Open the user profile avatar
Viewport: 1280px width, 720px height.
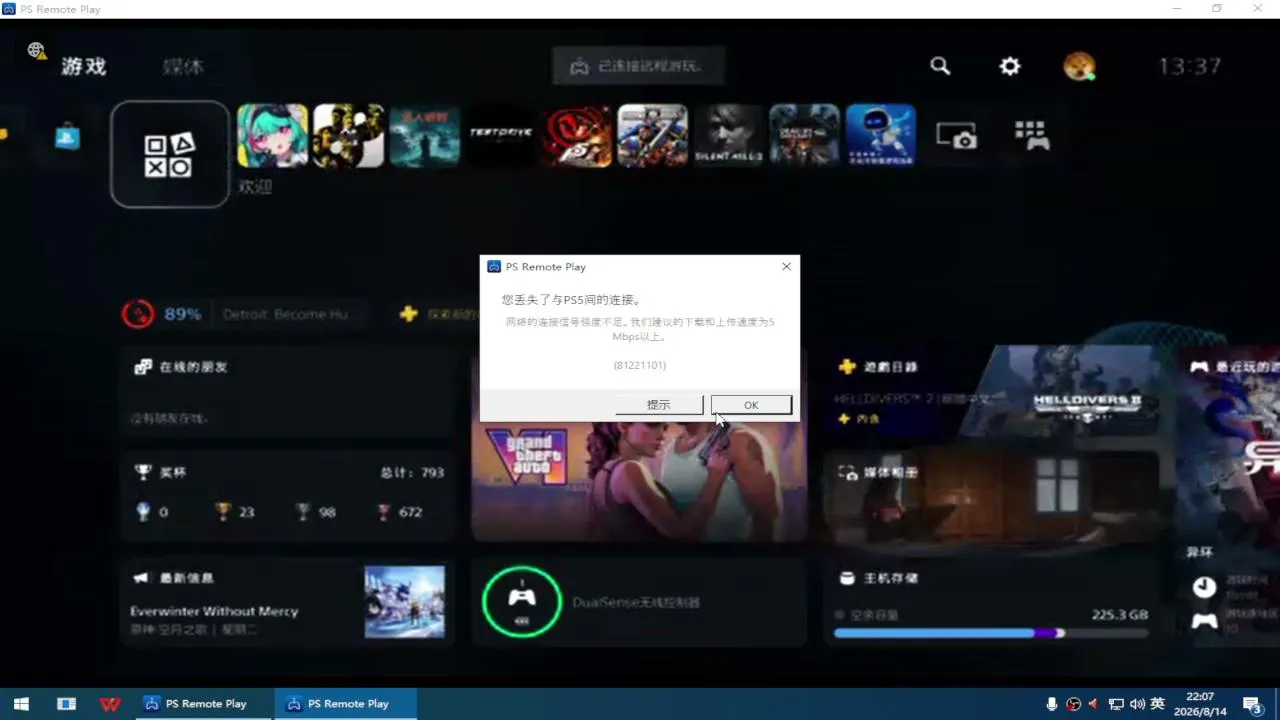(x=1079, y=67)
